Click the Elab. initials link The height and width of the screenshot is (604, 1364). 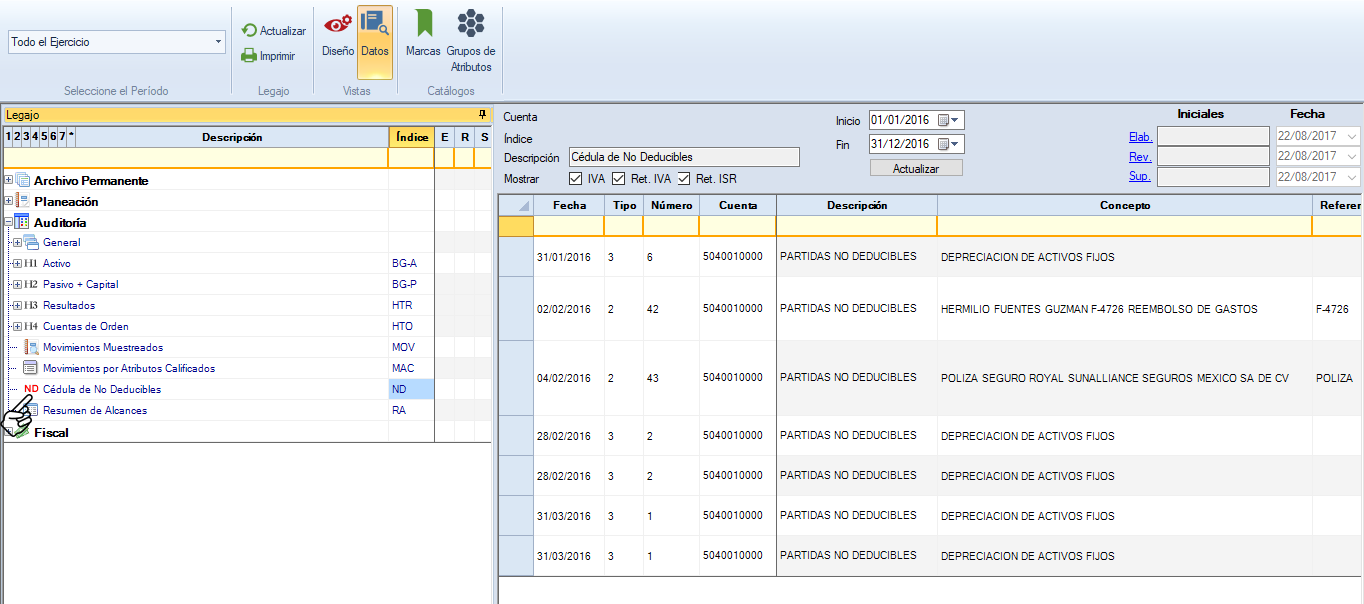pos(1140,137)
